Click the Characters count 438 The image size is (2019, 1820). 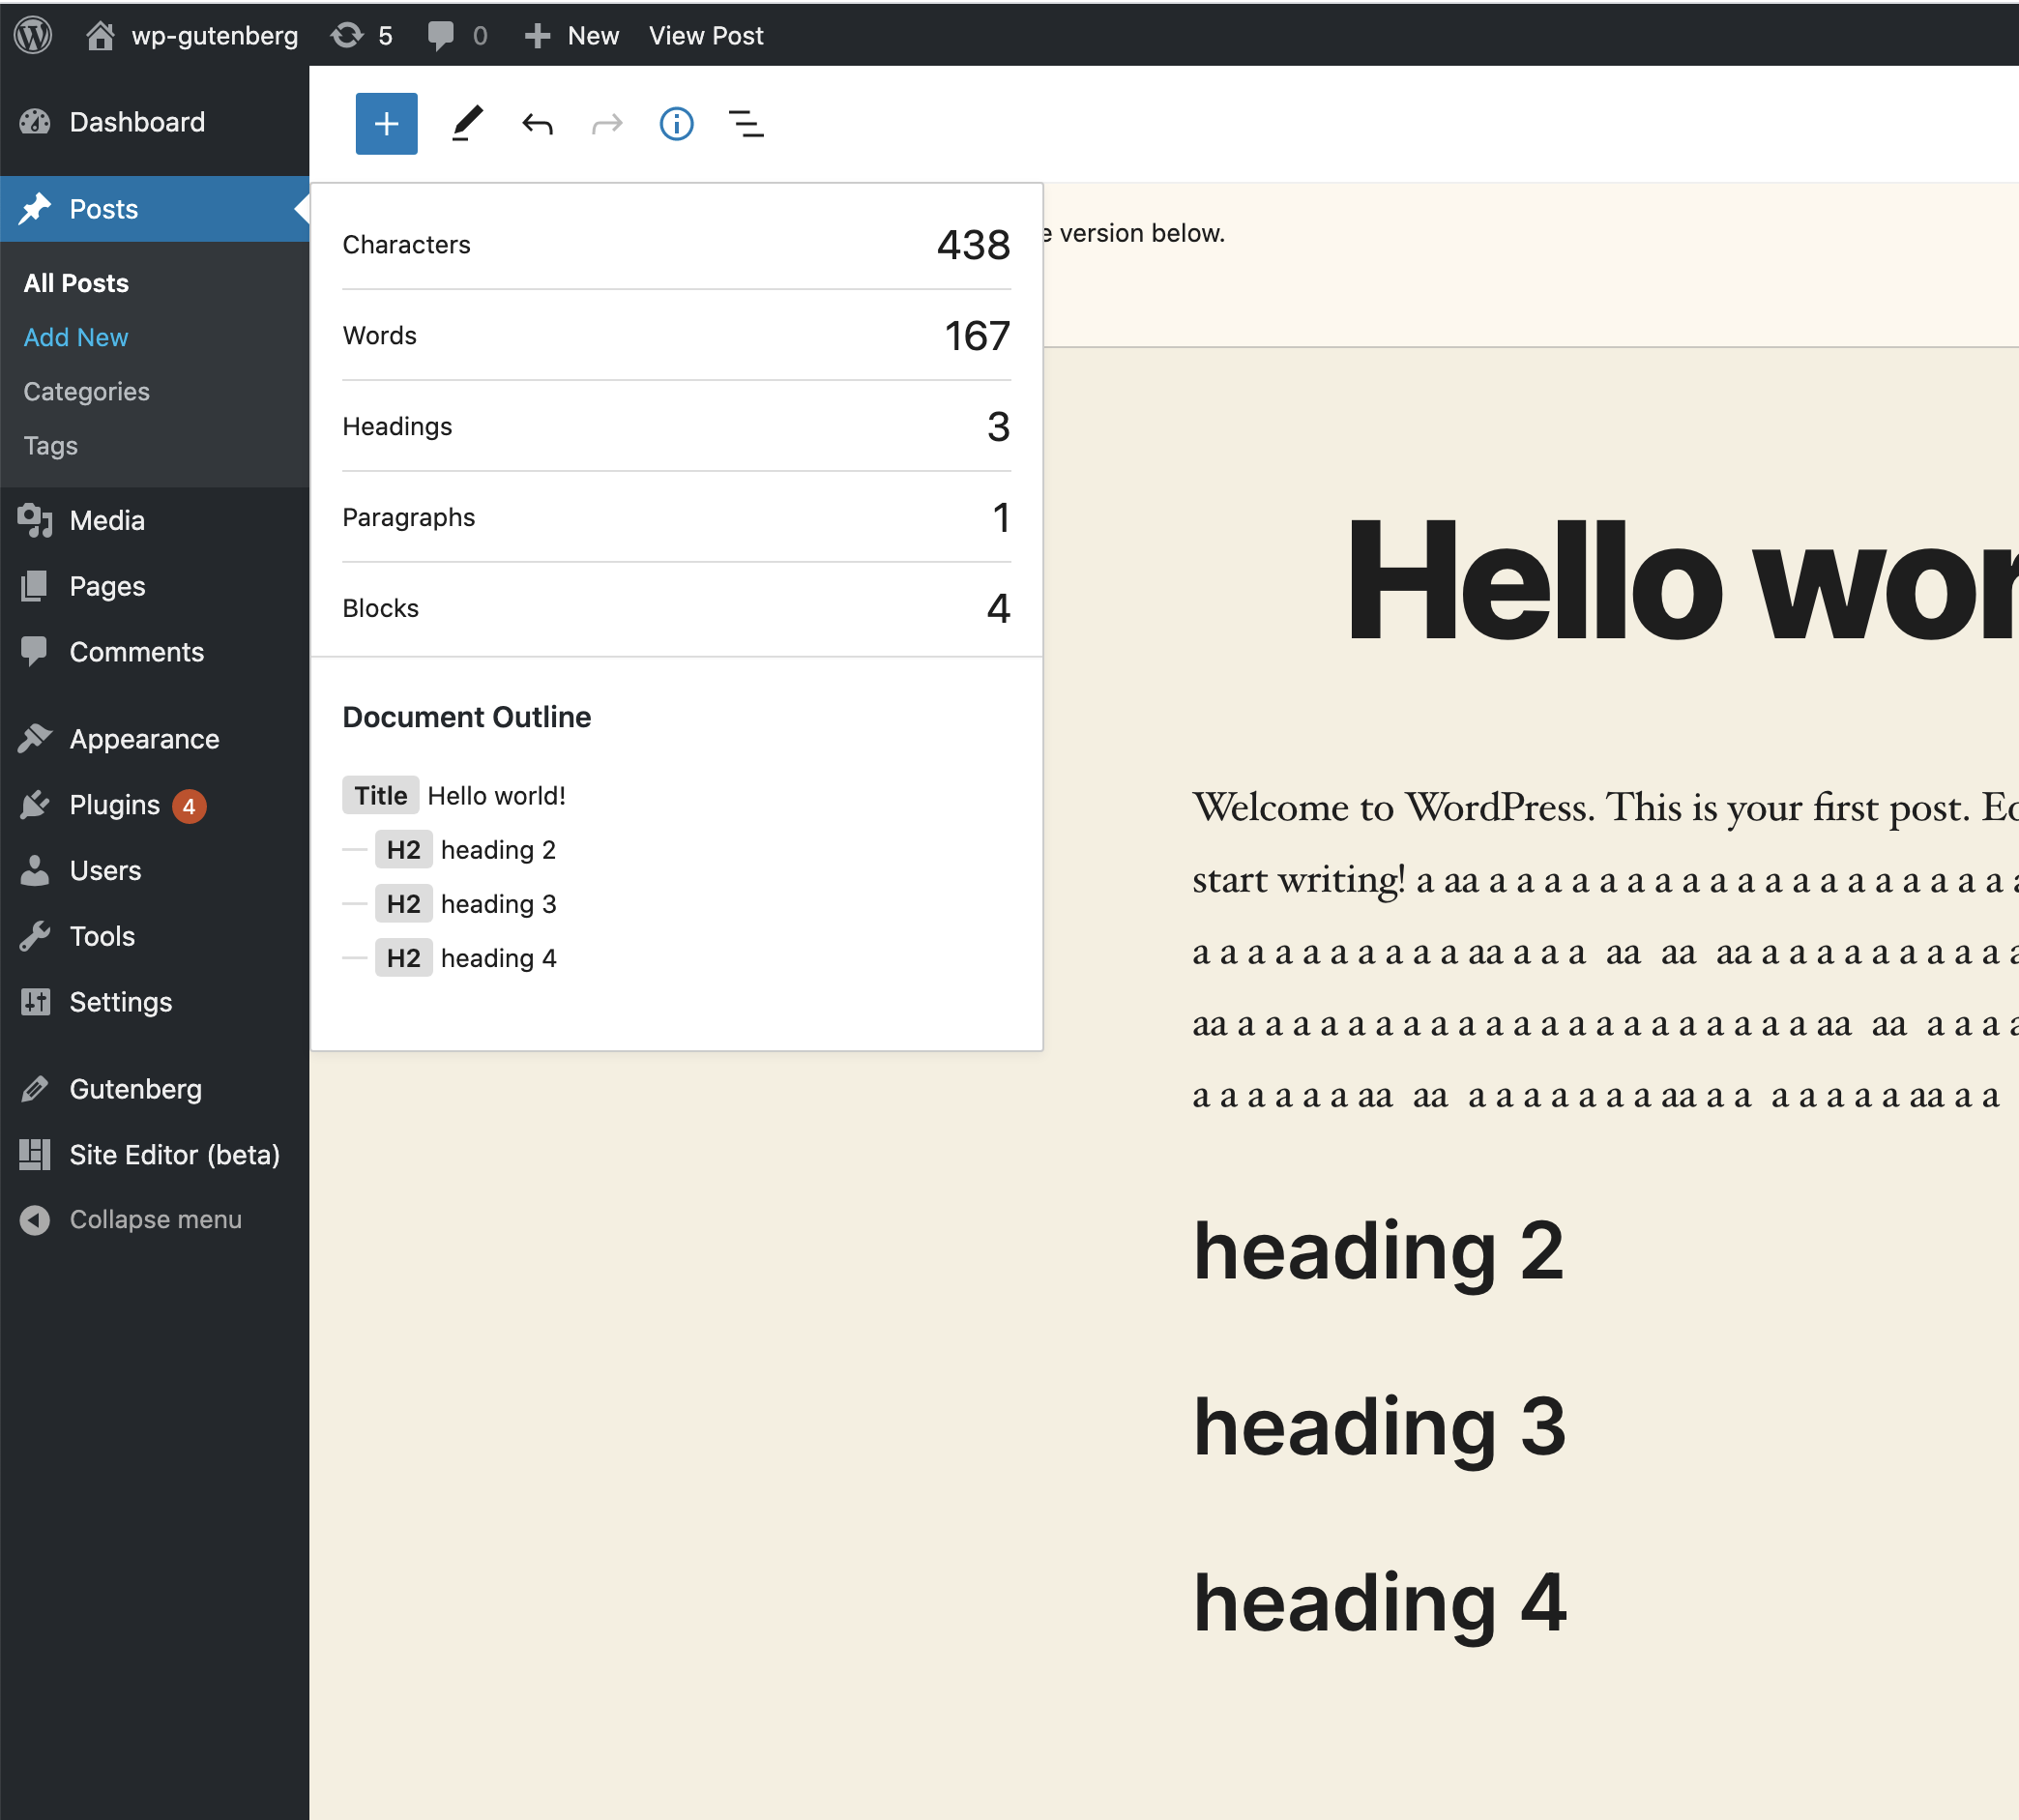(973, 245)
